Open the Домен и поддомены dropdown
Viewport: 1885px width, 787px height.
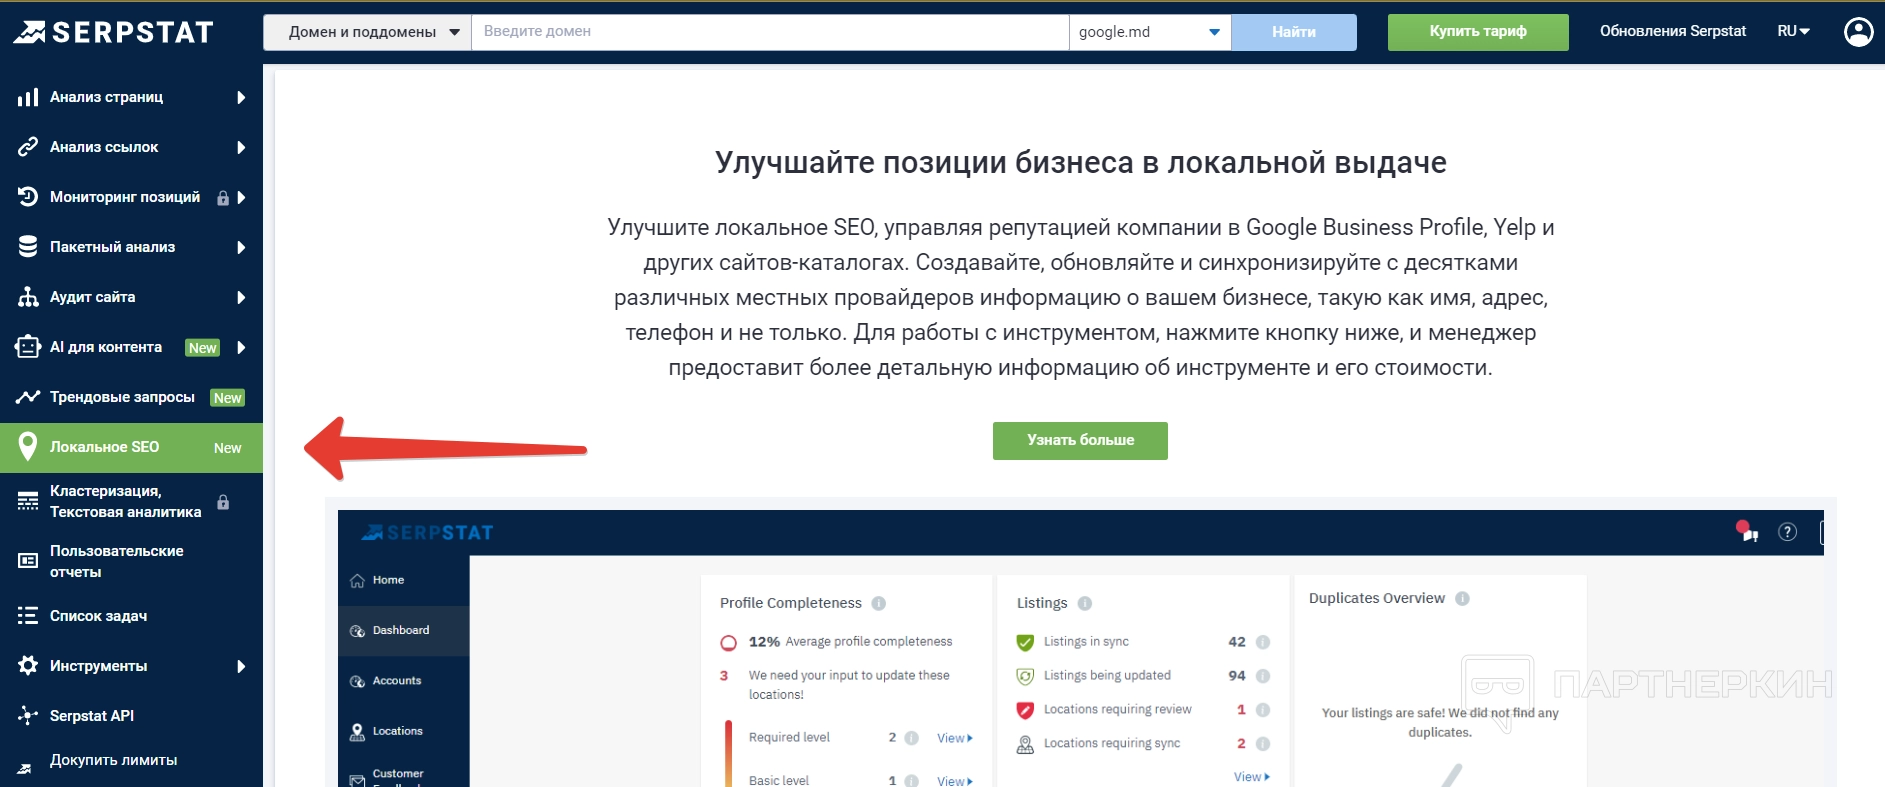coord(368,32)
